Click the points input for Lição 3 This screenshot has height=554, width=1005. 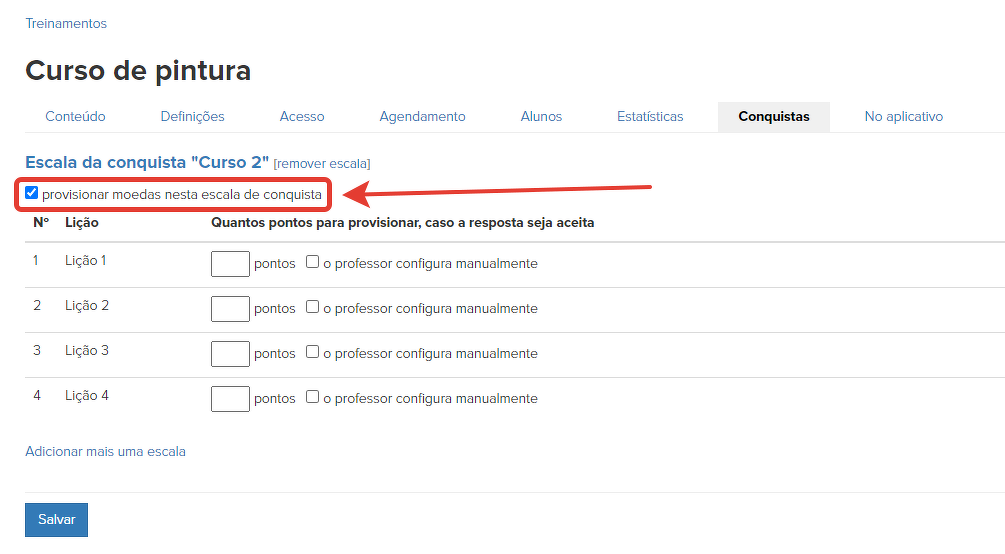[230, 354]
